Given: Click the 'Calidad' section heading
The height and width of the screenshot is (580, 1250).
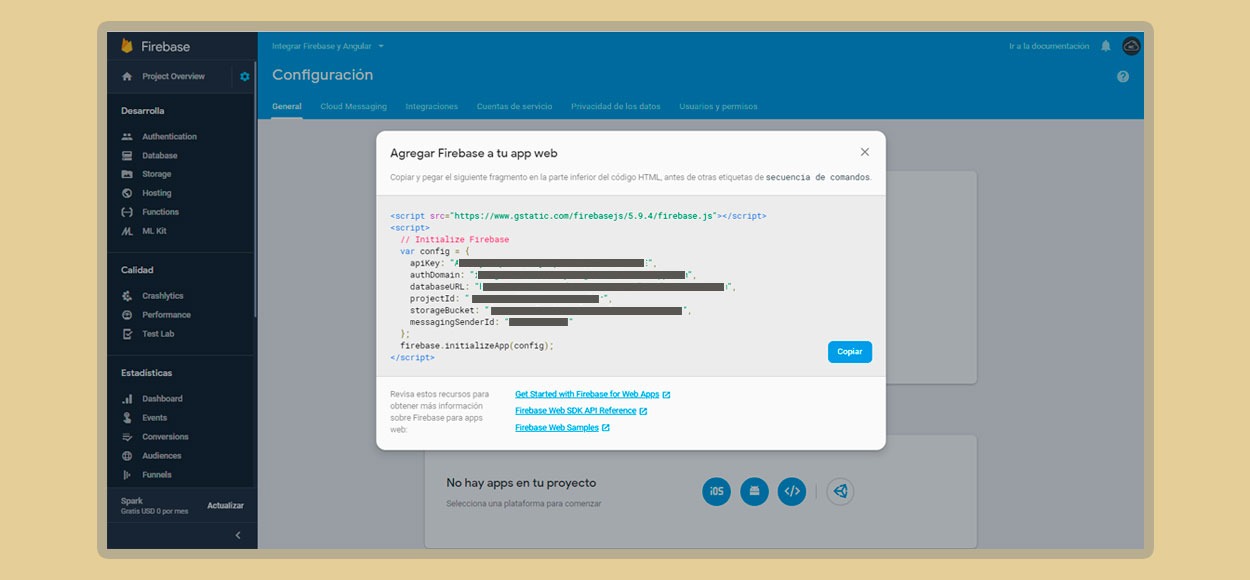Looking at the screenshot, I should [137, 270].
